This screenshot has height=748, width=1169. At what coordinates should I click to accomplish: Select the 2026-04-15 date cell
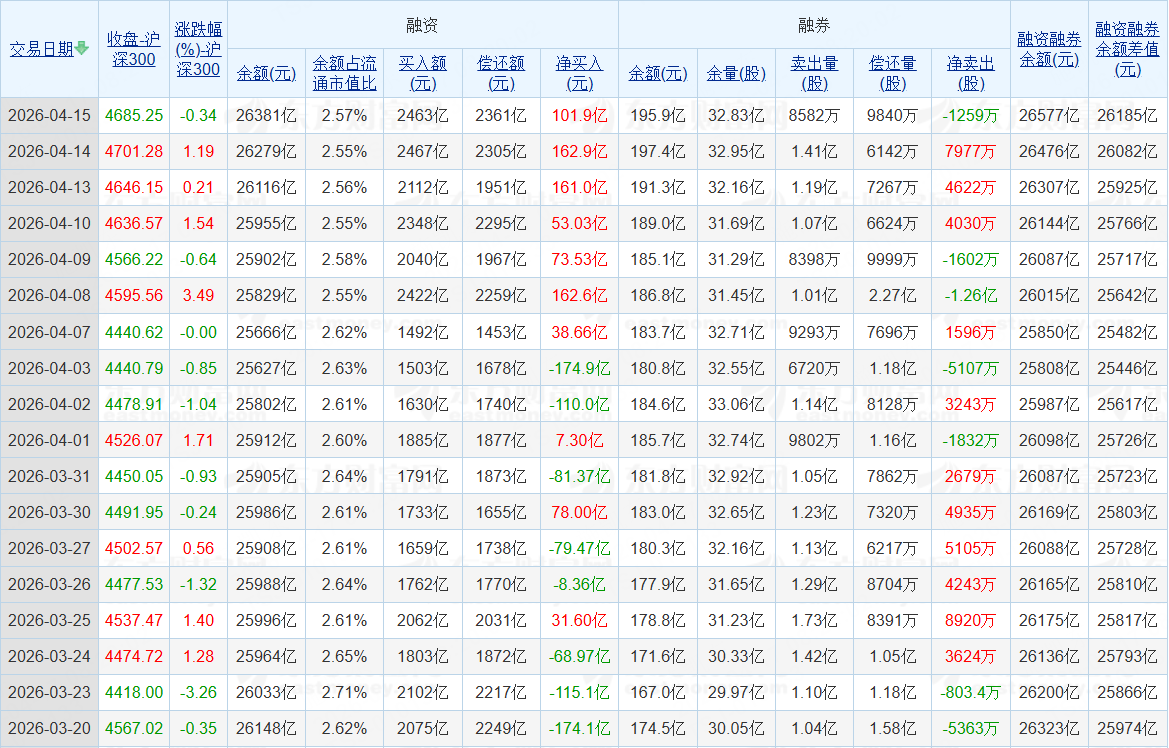point(49,116)
